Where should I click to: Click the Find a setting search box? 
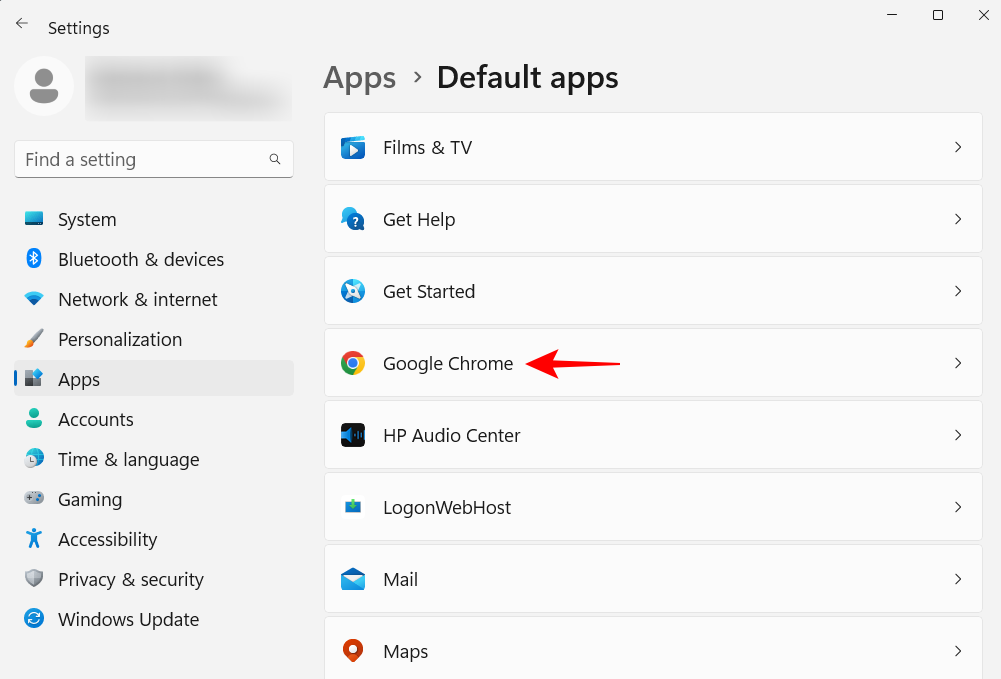(x=140, y=159)
